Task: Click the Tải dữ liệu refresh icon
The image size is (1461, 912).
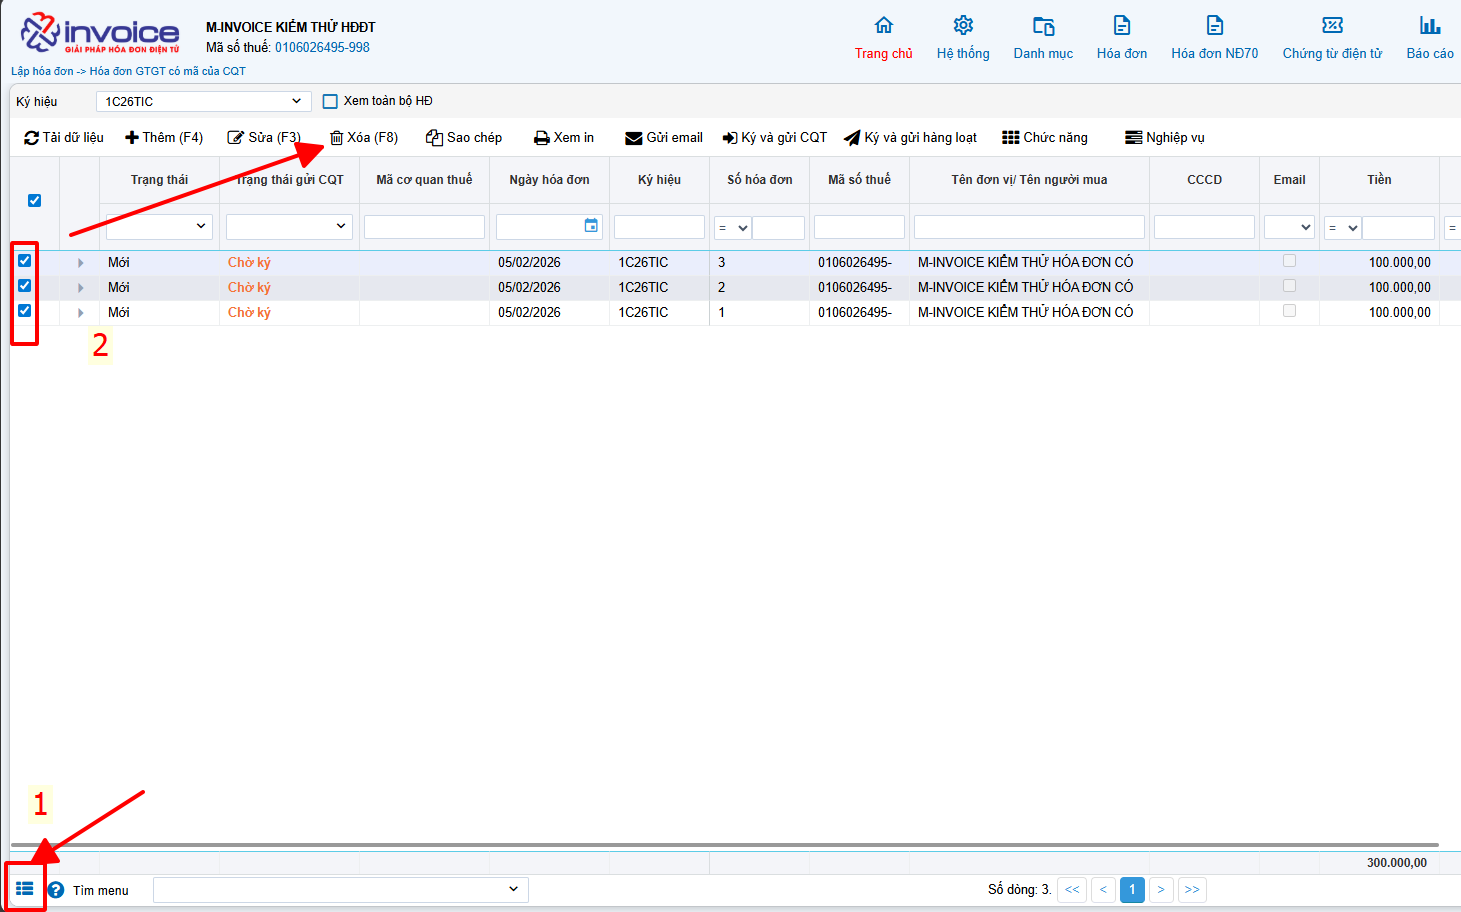Action: pos(31,138)
